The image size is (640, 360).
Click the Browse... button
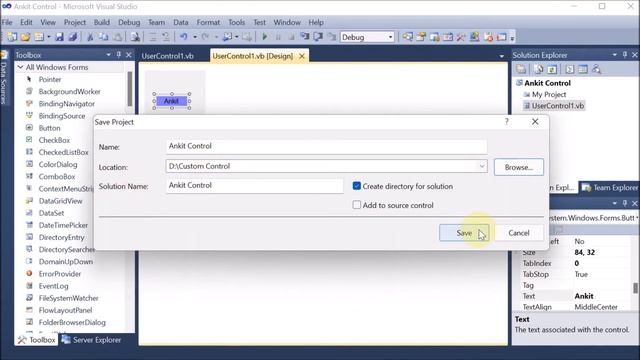point(518,167)
